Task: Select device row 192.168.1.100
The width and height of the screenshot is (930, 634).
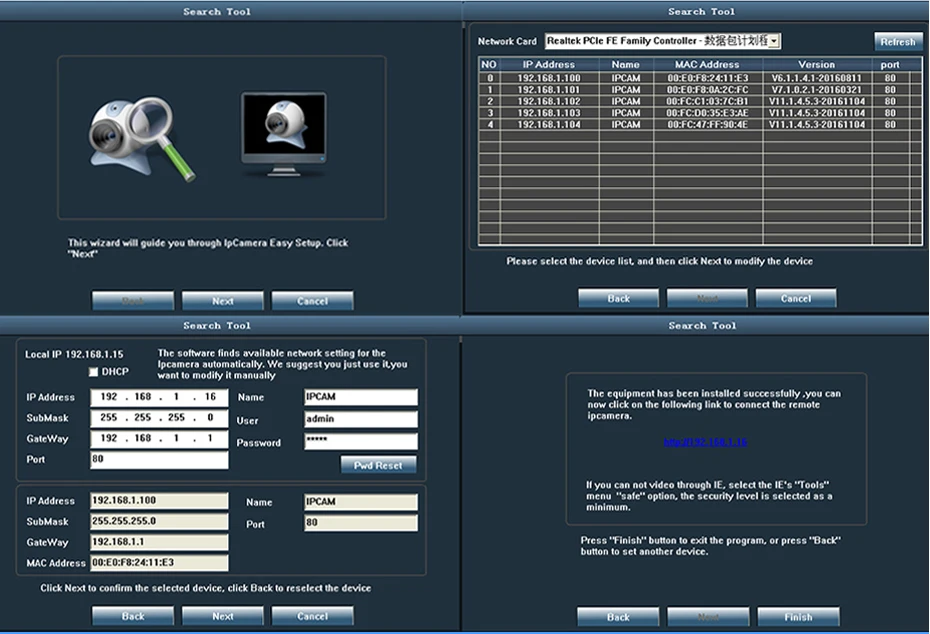Action: [700, 78]
